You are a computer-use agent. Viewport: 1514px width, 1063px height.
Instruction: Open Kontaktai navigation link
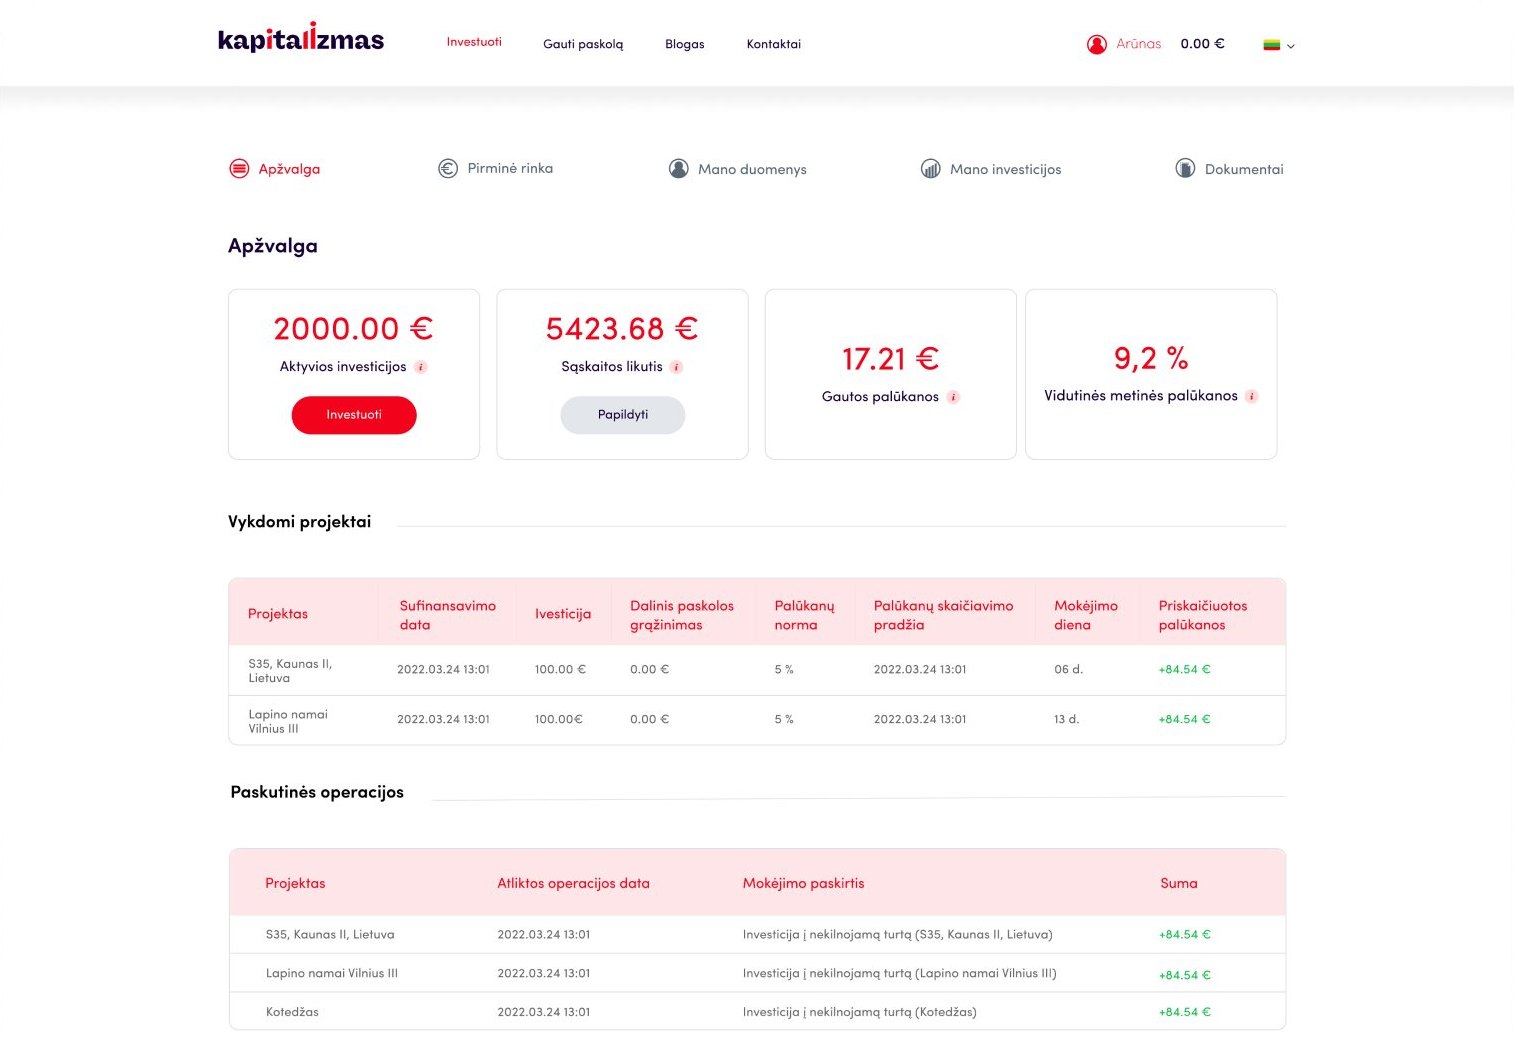click(774, 44)
